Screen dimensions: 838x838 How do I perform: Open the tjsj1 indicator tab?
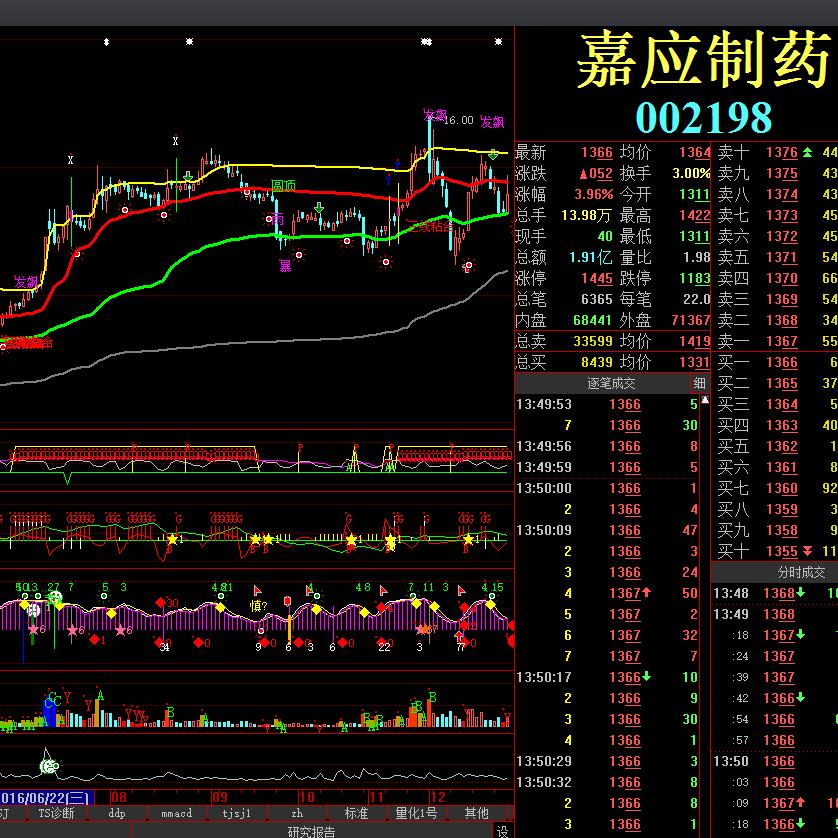tap(236, 813)
